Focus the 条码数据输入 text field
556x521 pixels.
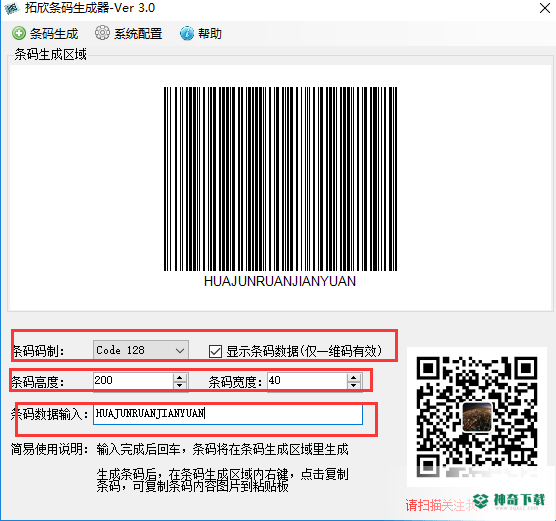[x=228, y=414]
